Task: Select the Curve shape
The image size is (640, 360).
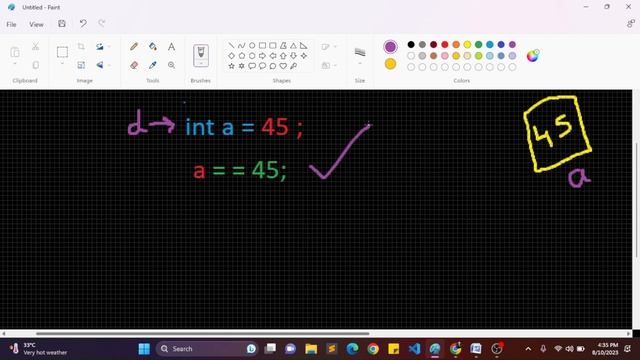Action: coord(242,45)
